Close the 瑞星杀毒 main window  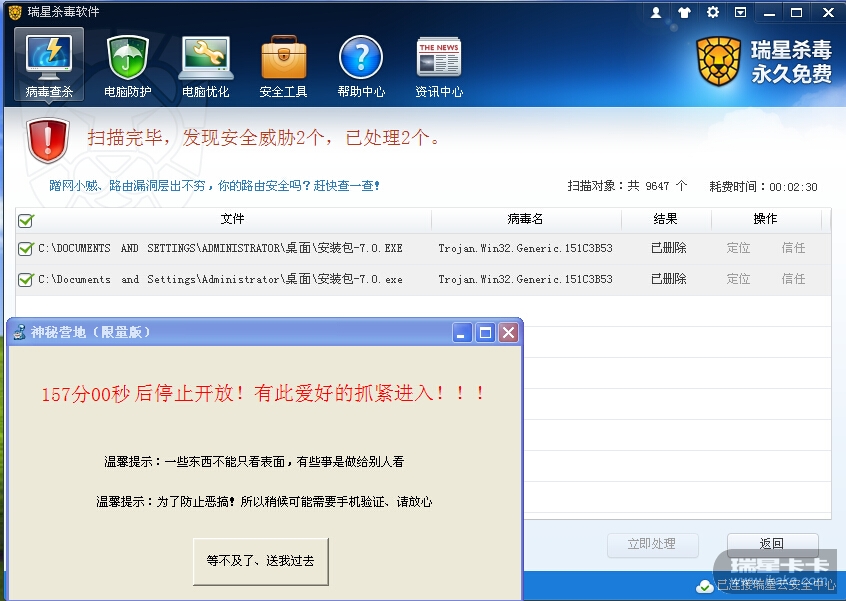(x=828, y=12)
